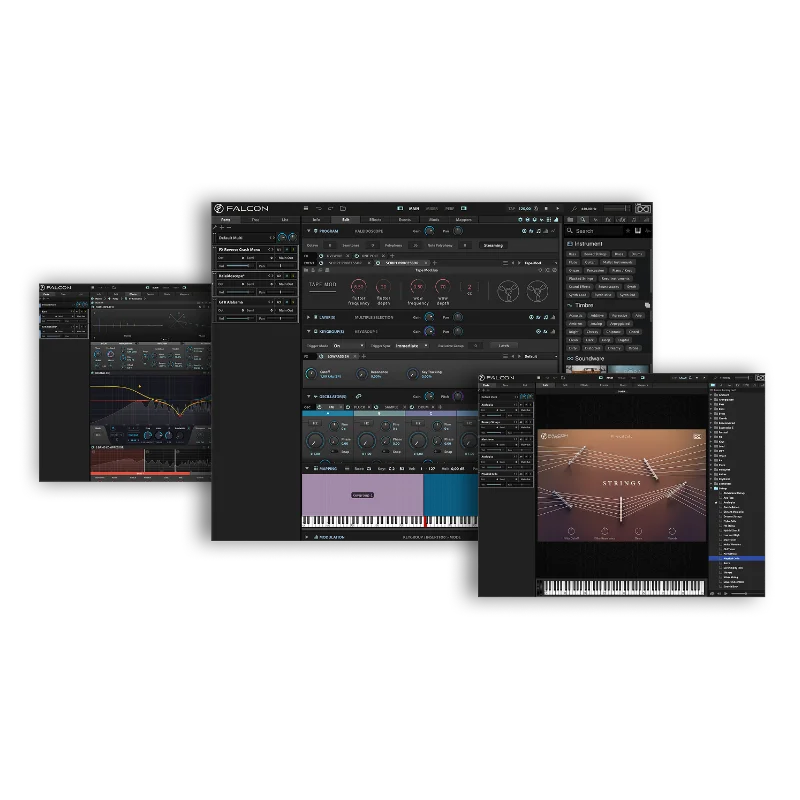Image resolution: width=800 pixels, height=800 pixels.
Task: Select the Tree tab in center Falcon window
Action: [x=255, y=219]
